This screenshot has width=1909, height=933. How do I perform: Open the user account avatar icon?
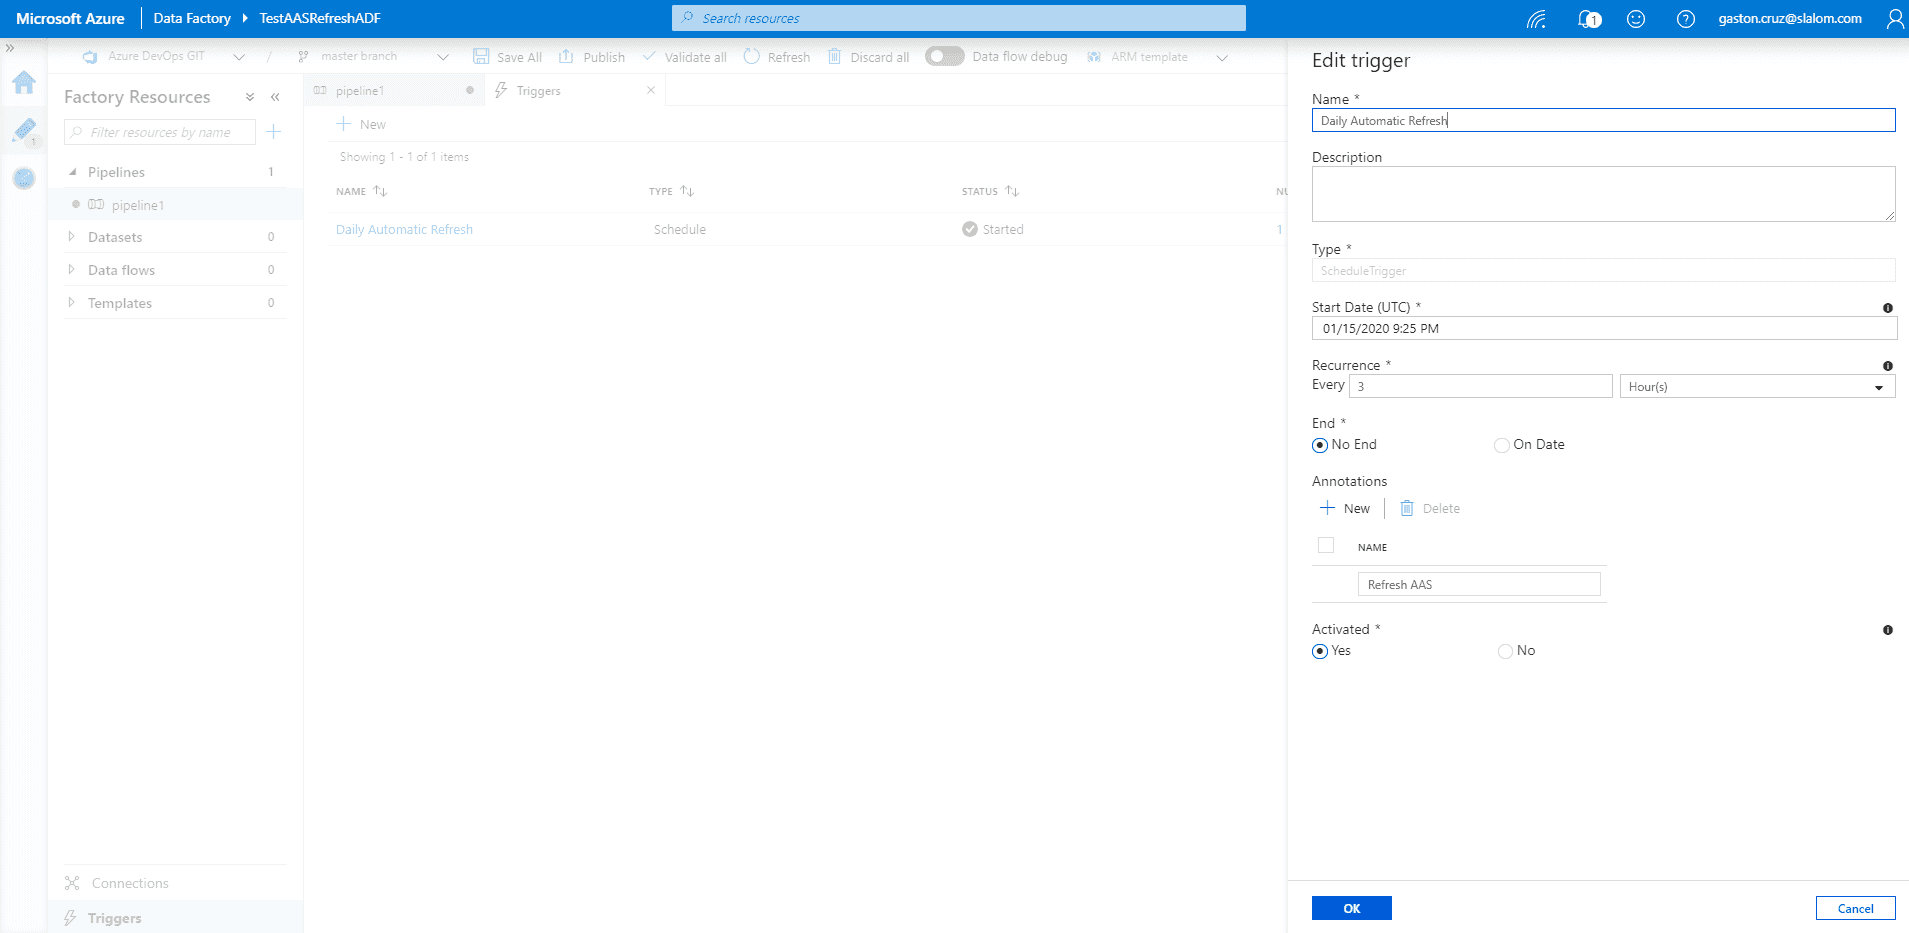[1894, 19]
